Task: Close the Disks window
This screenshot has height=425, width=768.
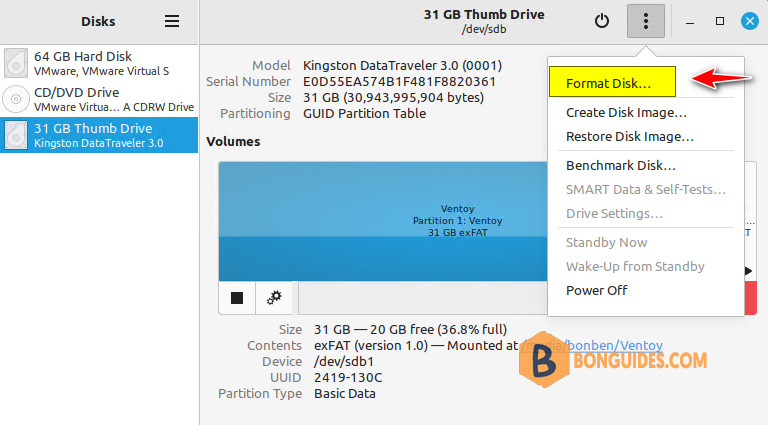Action: 749,21
